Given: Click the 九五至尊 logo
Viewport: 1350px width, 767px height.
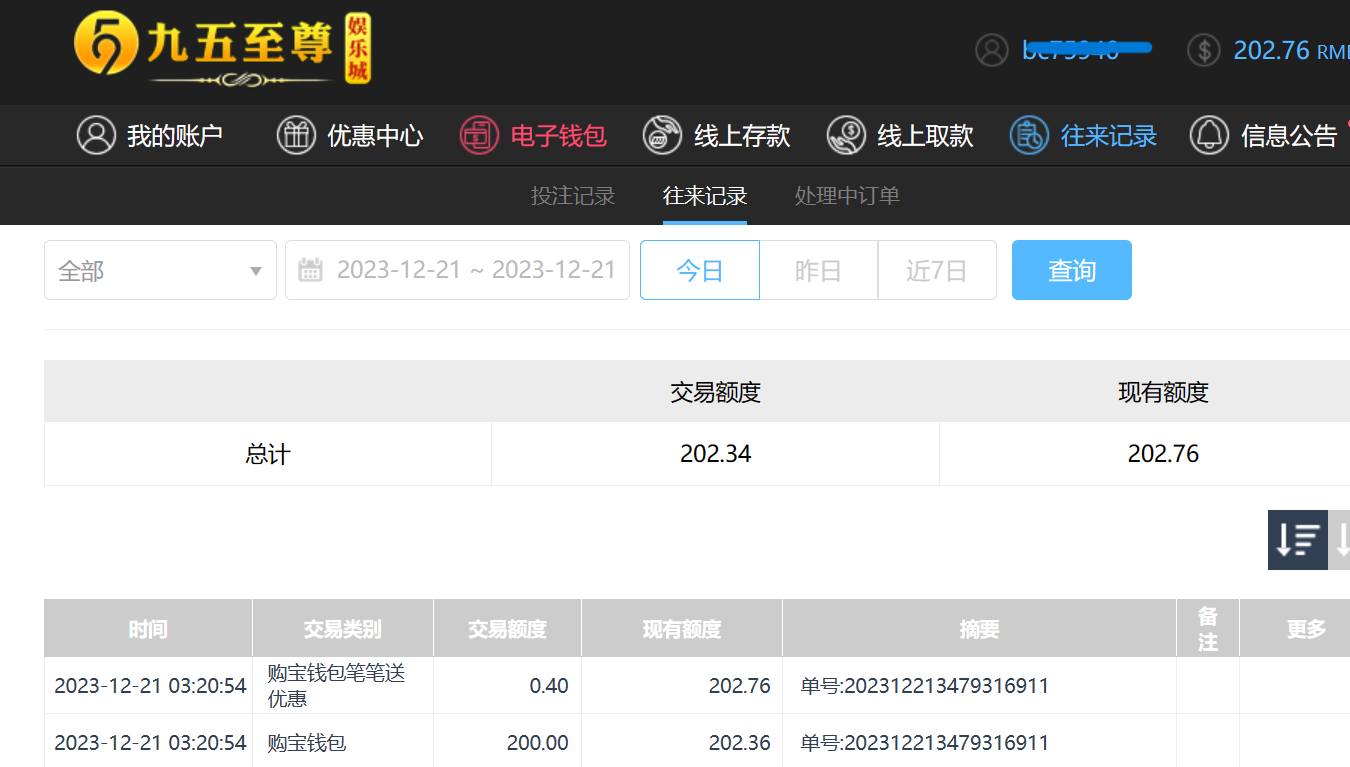Looking at the screenshot, I should click(222, 50).
